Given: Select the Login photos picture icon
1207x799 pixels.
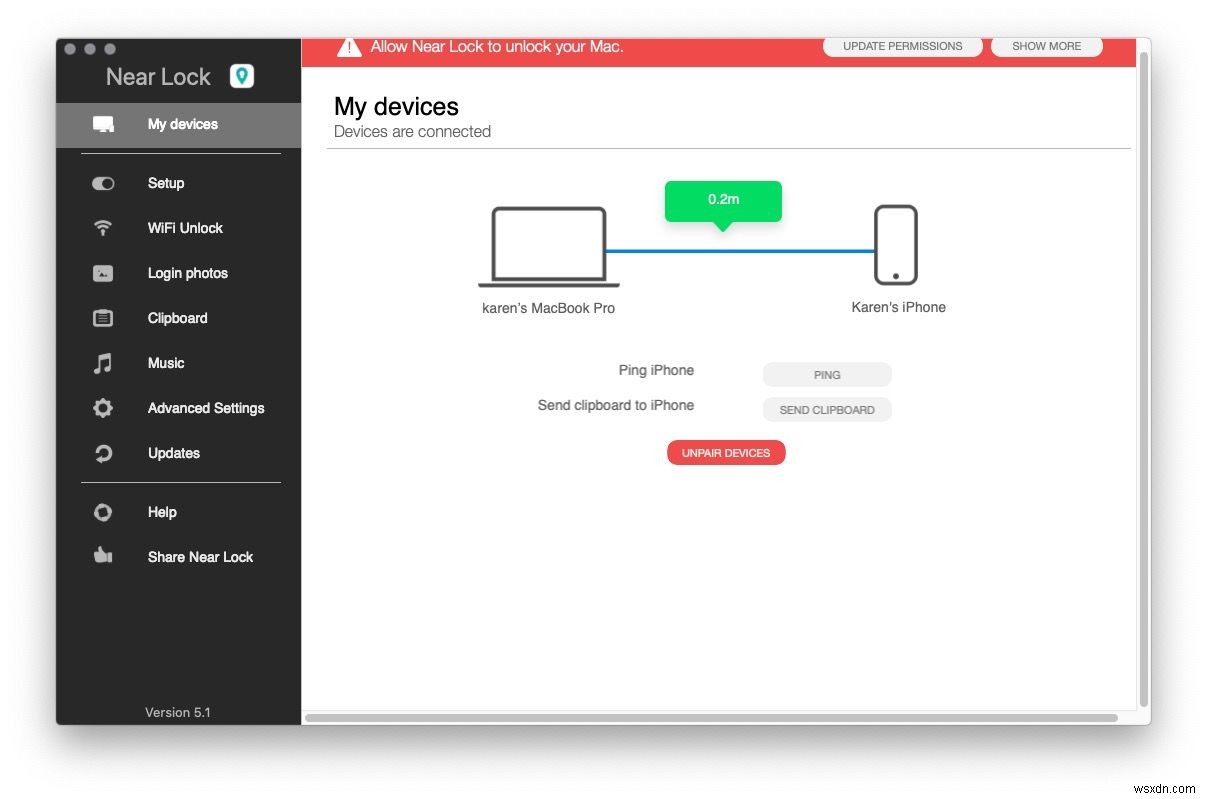Looking at the screenshot, I should (x=103, y=272).
